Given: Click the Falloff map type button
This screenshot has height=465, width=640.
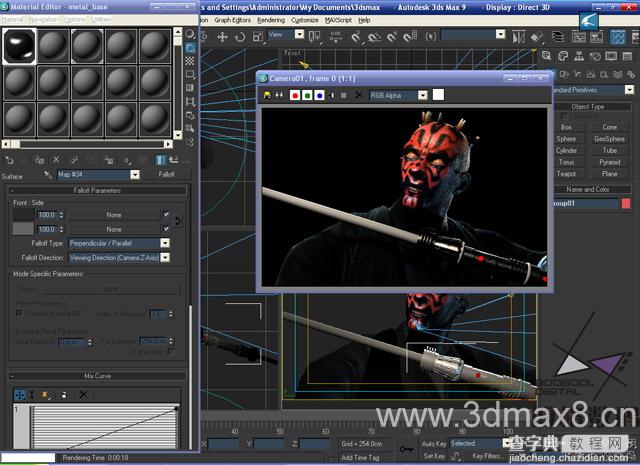Looking at the screenshot, I should tap(167, 174).
